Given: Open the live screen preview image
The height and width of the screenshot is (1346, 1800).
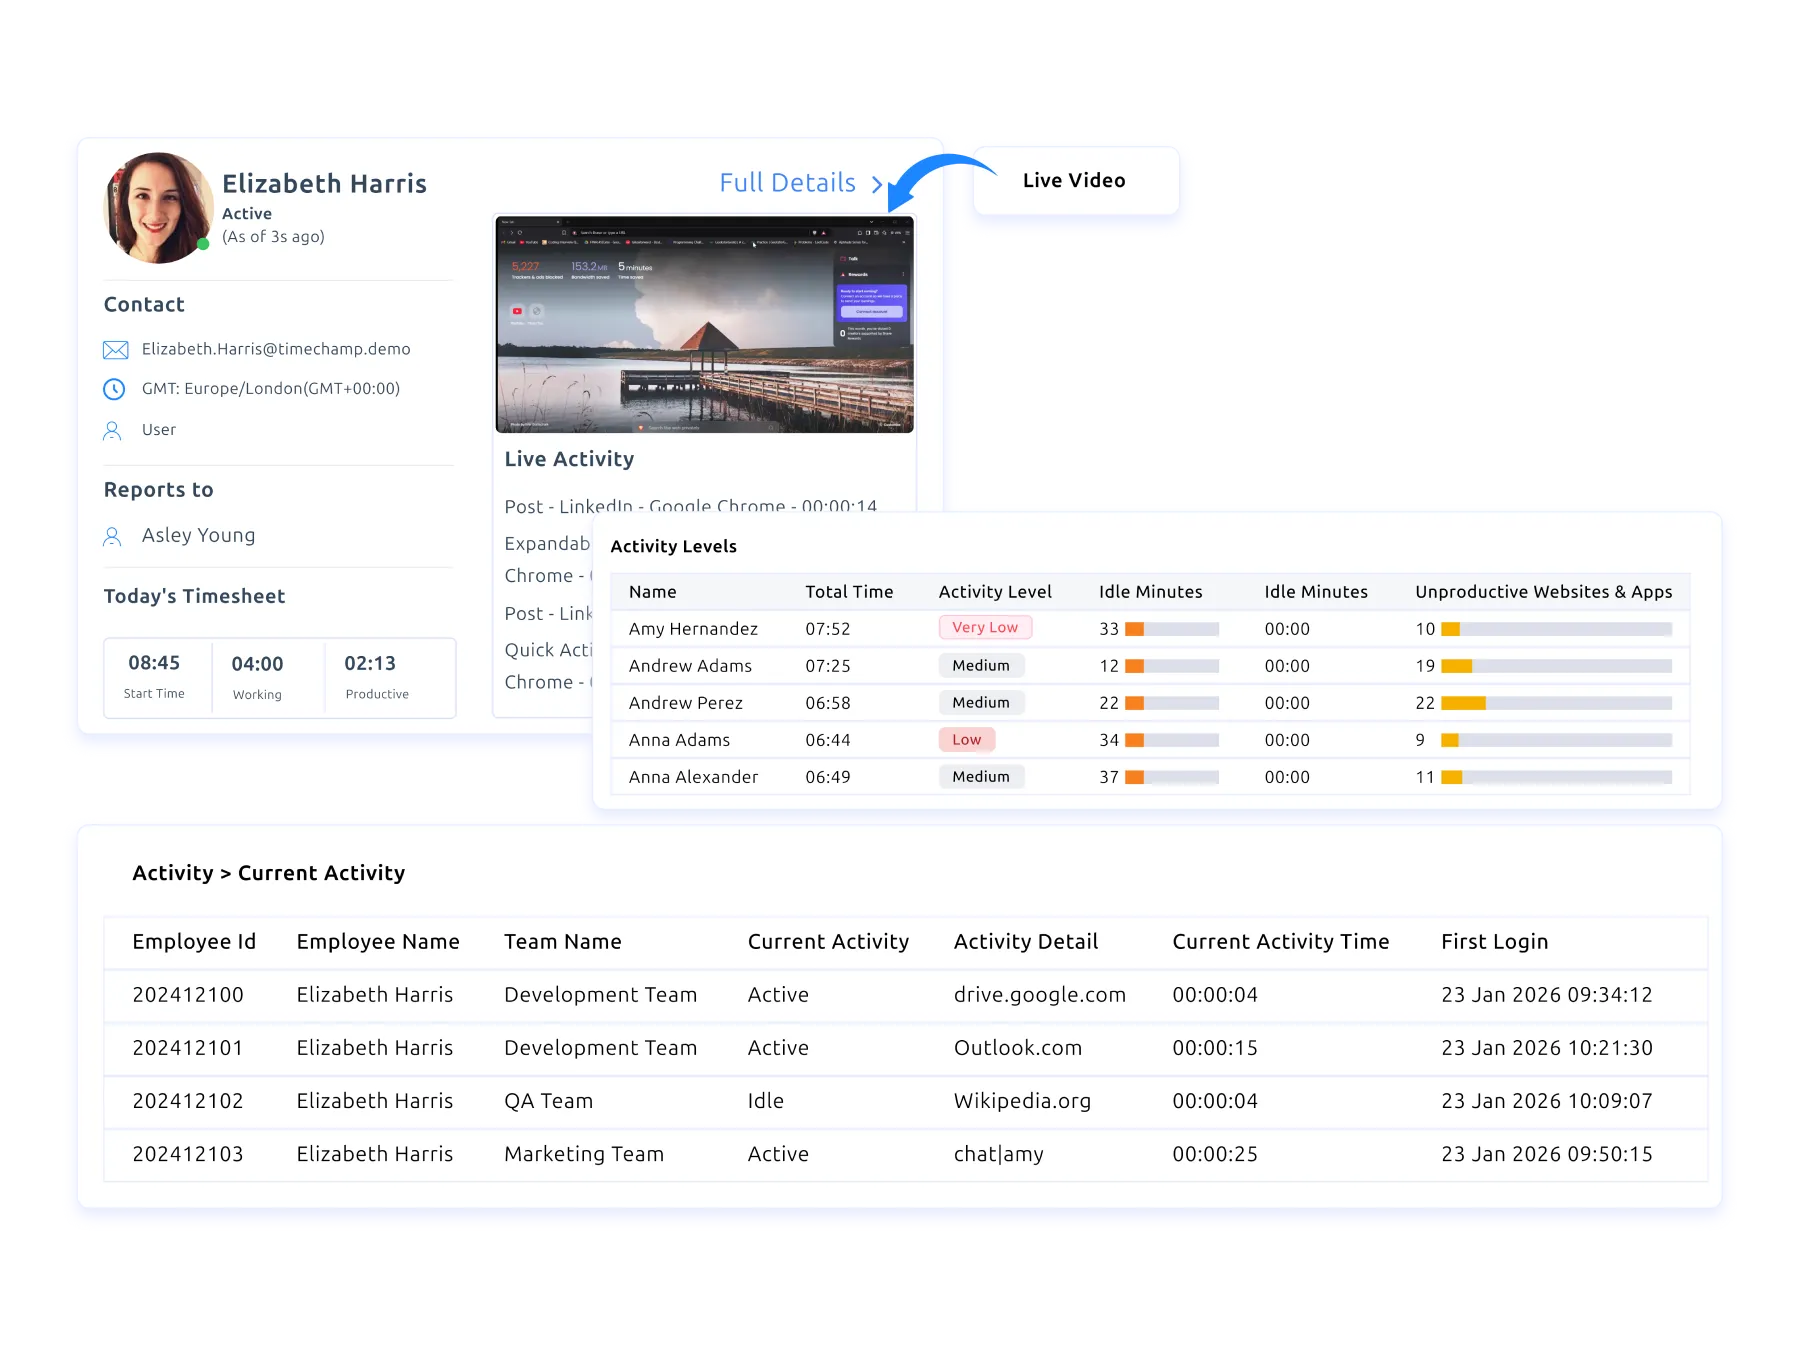Looking at the screenshot, I should tap(704, 320).
